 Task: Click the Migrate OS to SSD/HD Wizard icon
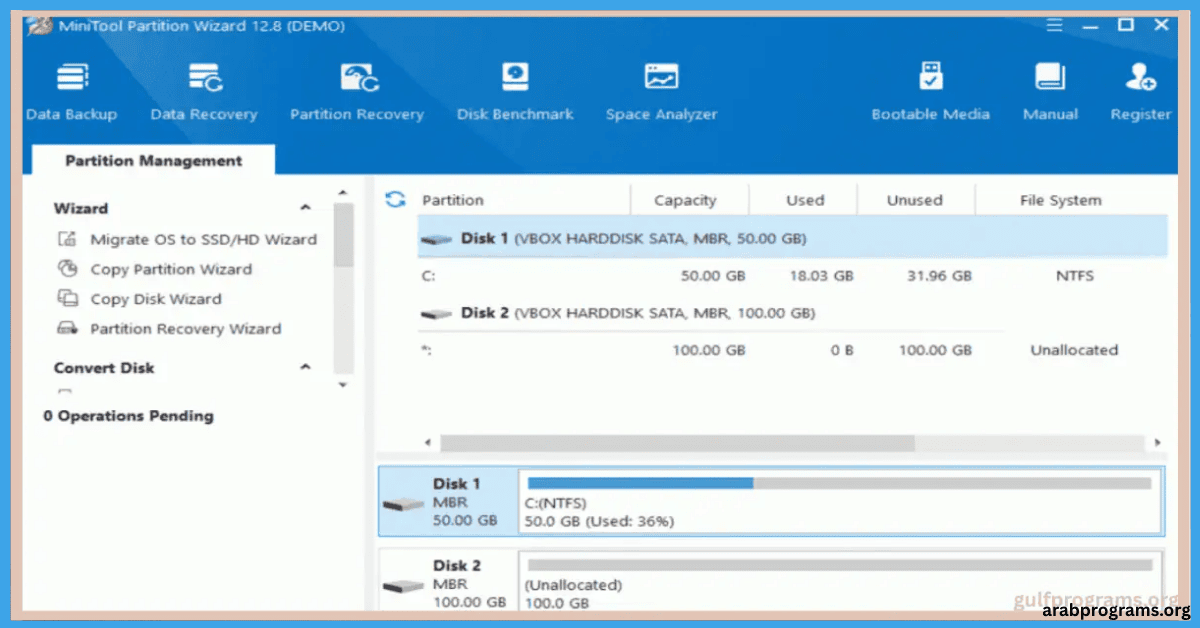point(67,239)
